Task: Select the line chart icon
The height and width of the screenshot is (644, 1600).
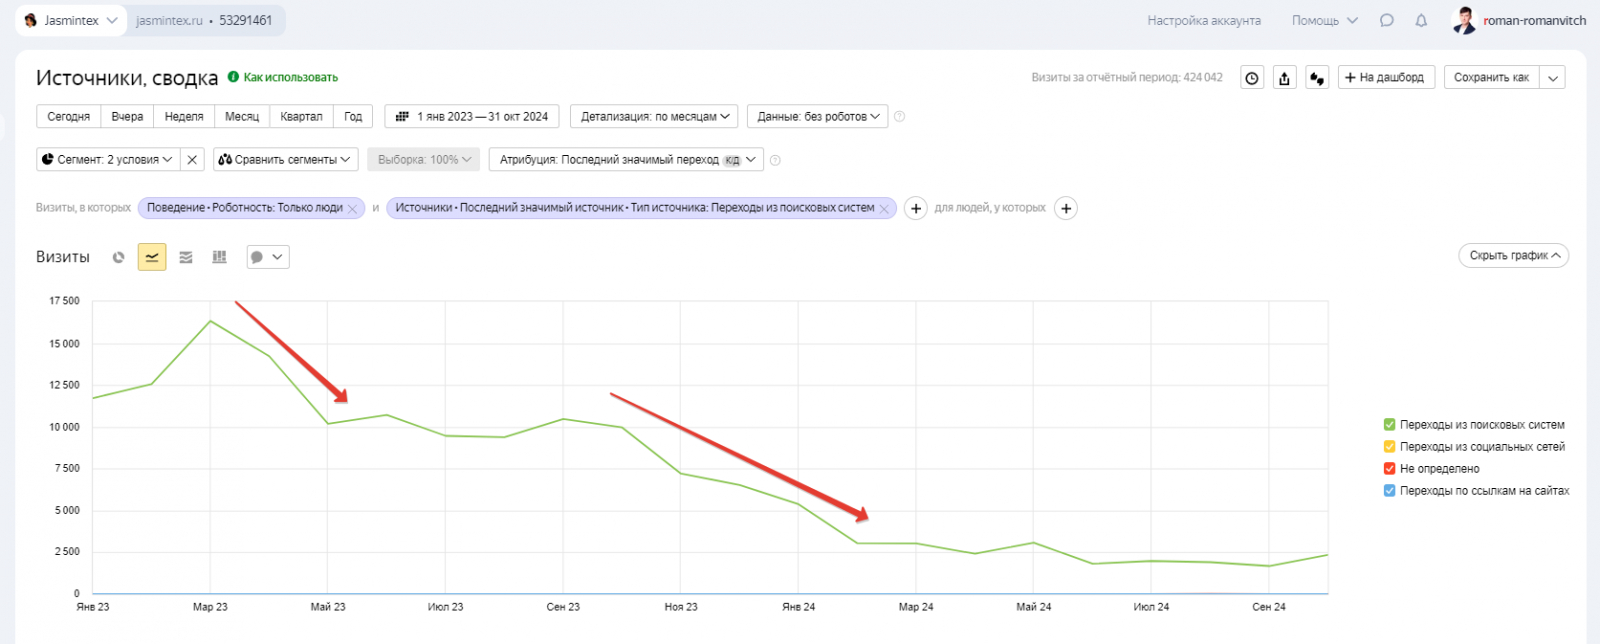Action: [152, 257]
